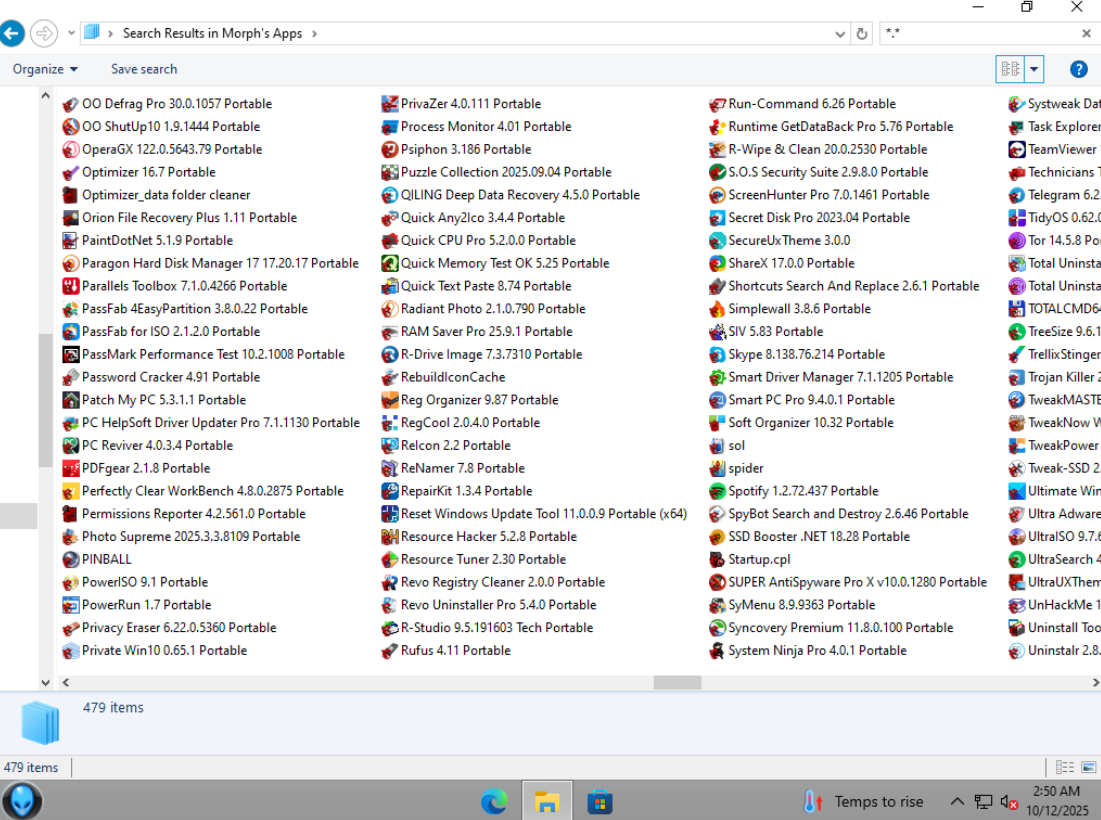Select the Startup.cpl icon
Screen dimensions: 1101x820
[x=717, y=560]
